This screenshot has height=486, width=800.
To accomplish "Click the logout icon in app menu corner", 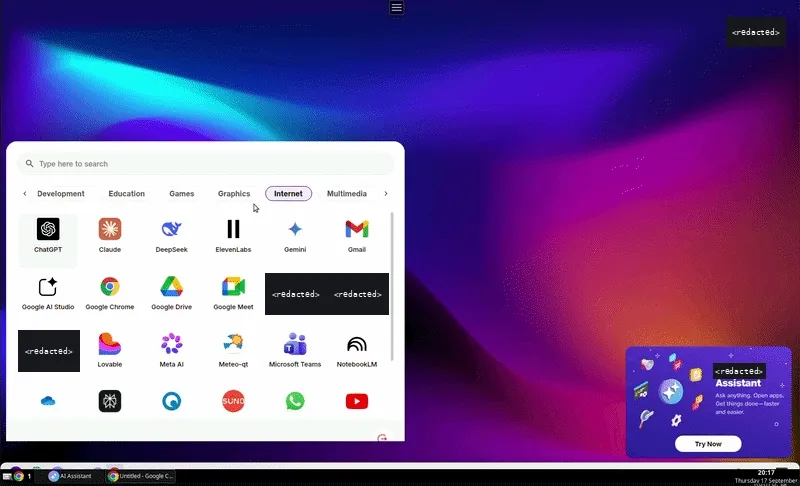I will 382,438.
